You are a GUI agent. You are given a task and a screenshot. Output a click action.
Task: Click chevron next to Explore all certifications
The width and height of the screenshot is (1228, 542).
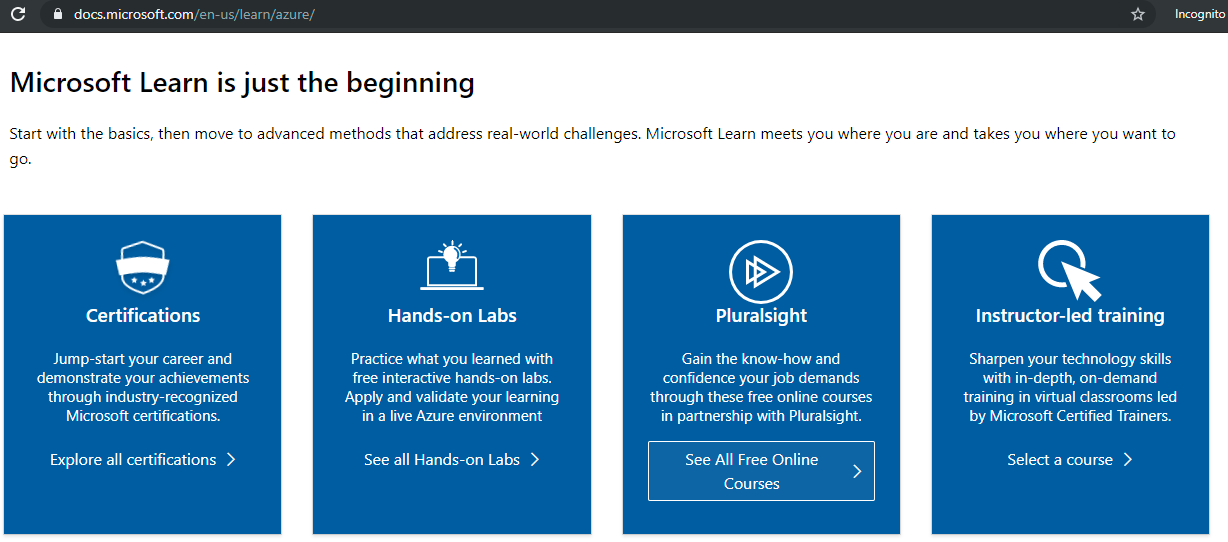tap(230, 460)
